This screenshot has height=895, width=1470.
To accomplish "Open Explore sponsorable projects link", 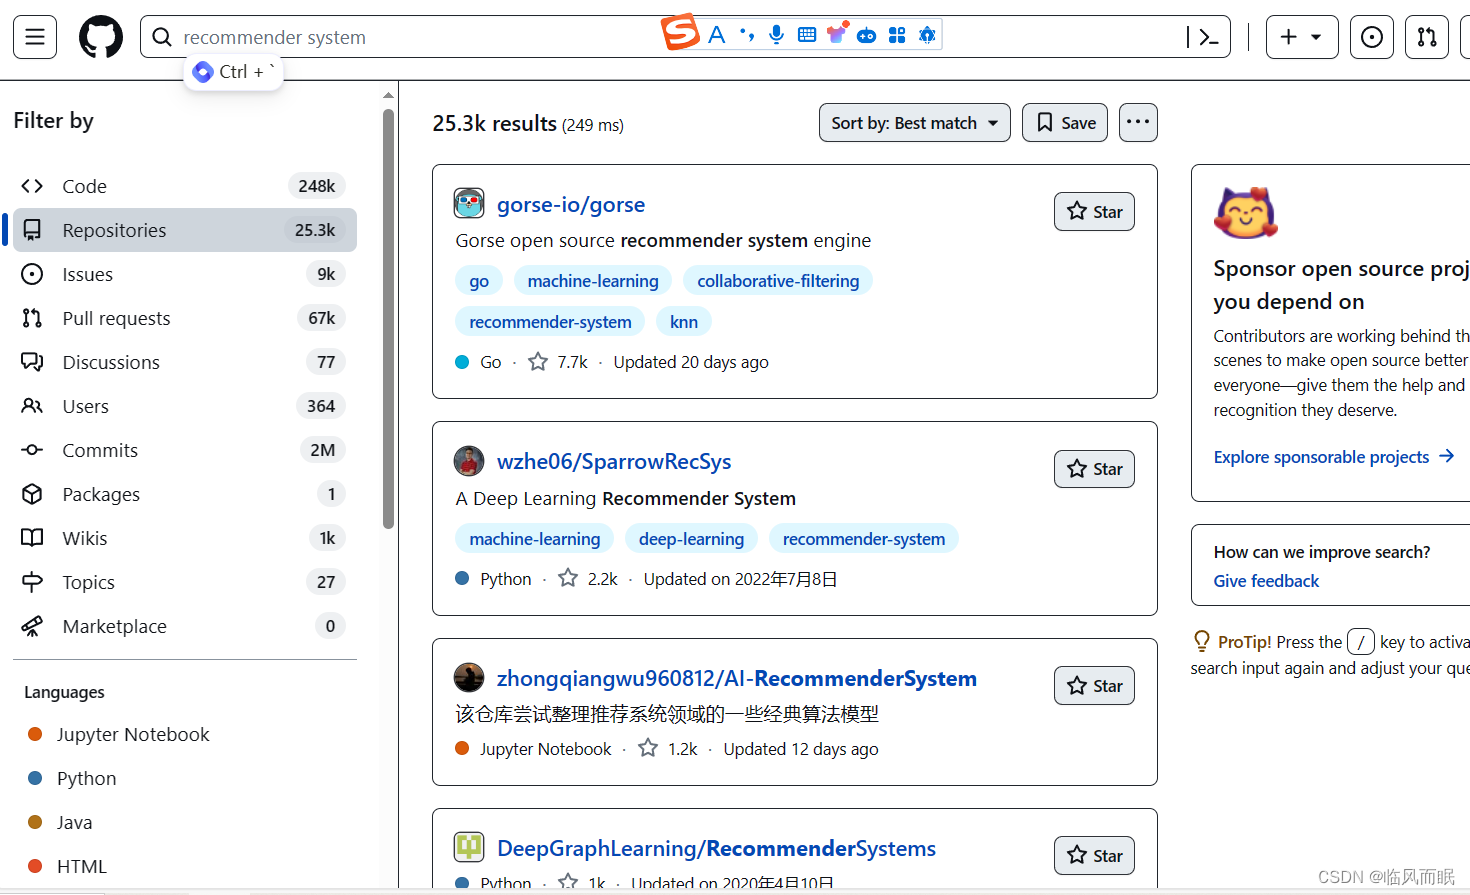I will point(1334,457).
